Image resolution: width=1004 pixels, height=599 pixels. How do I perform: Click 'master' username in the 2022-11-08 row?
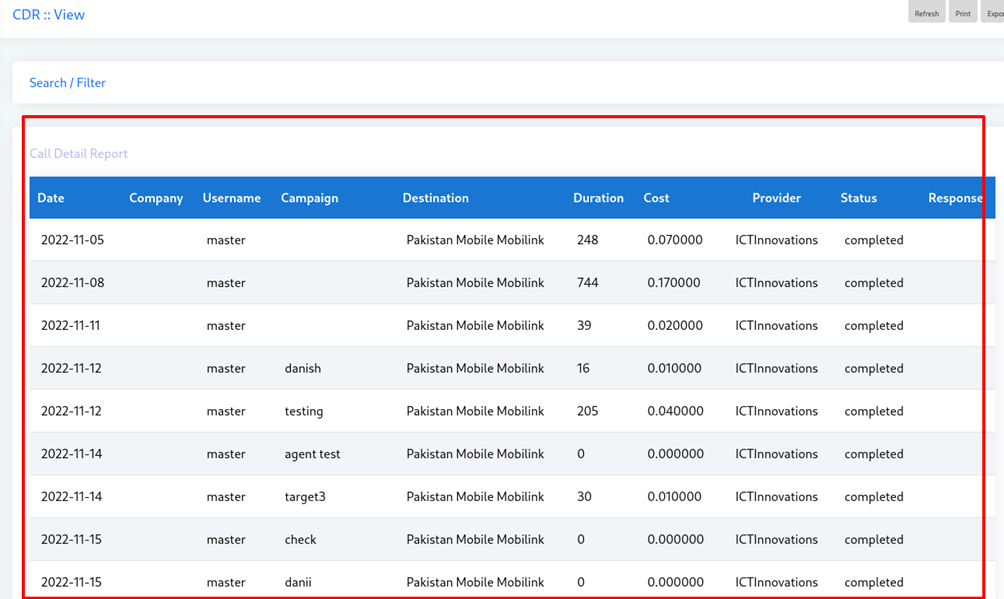[226, 283]
